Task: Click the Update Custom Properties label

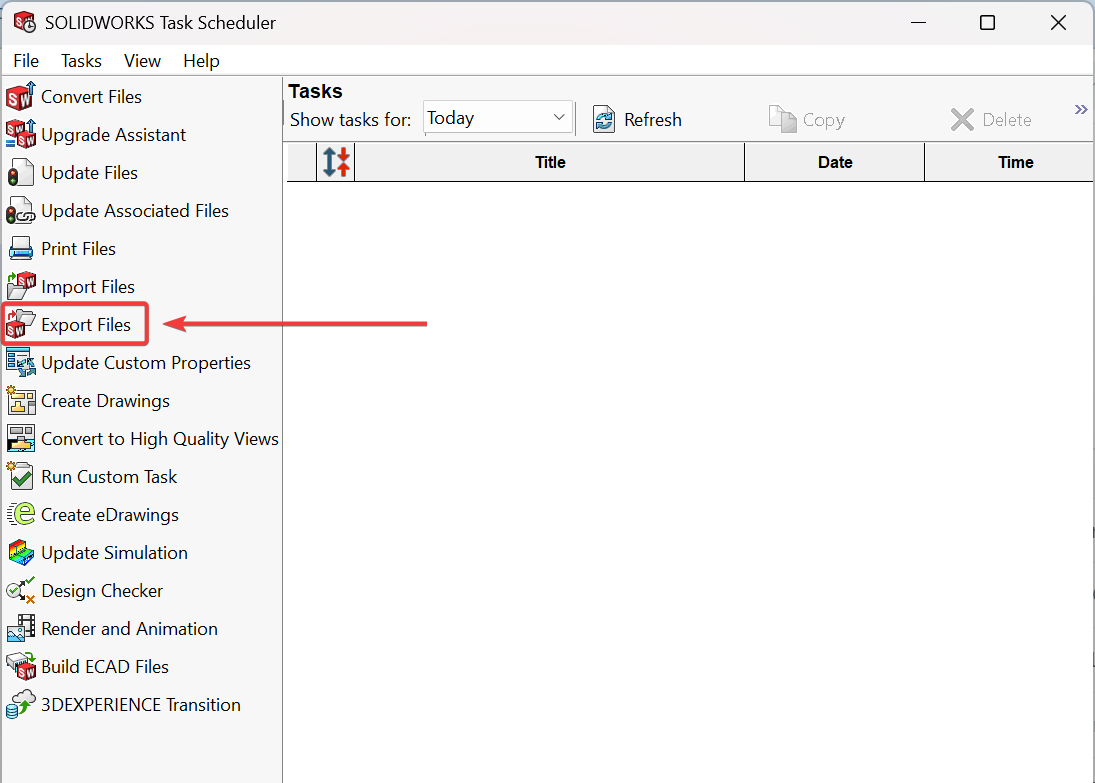Action: (x=146, y=363)
